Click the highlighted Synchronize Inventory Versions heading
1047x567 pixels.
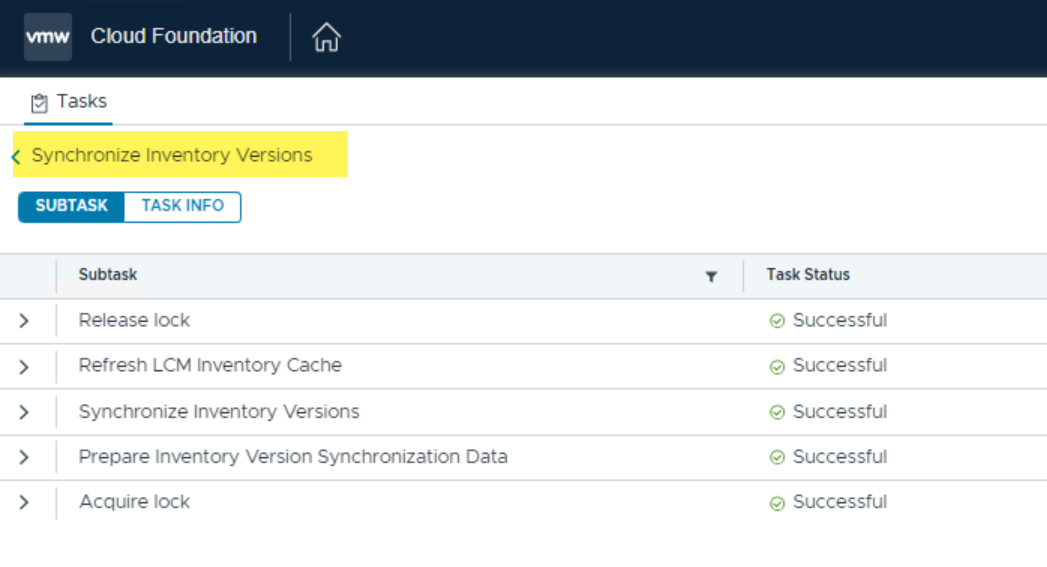coord(172,155)
